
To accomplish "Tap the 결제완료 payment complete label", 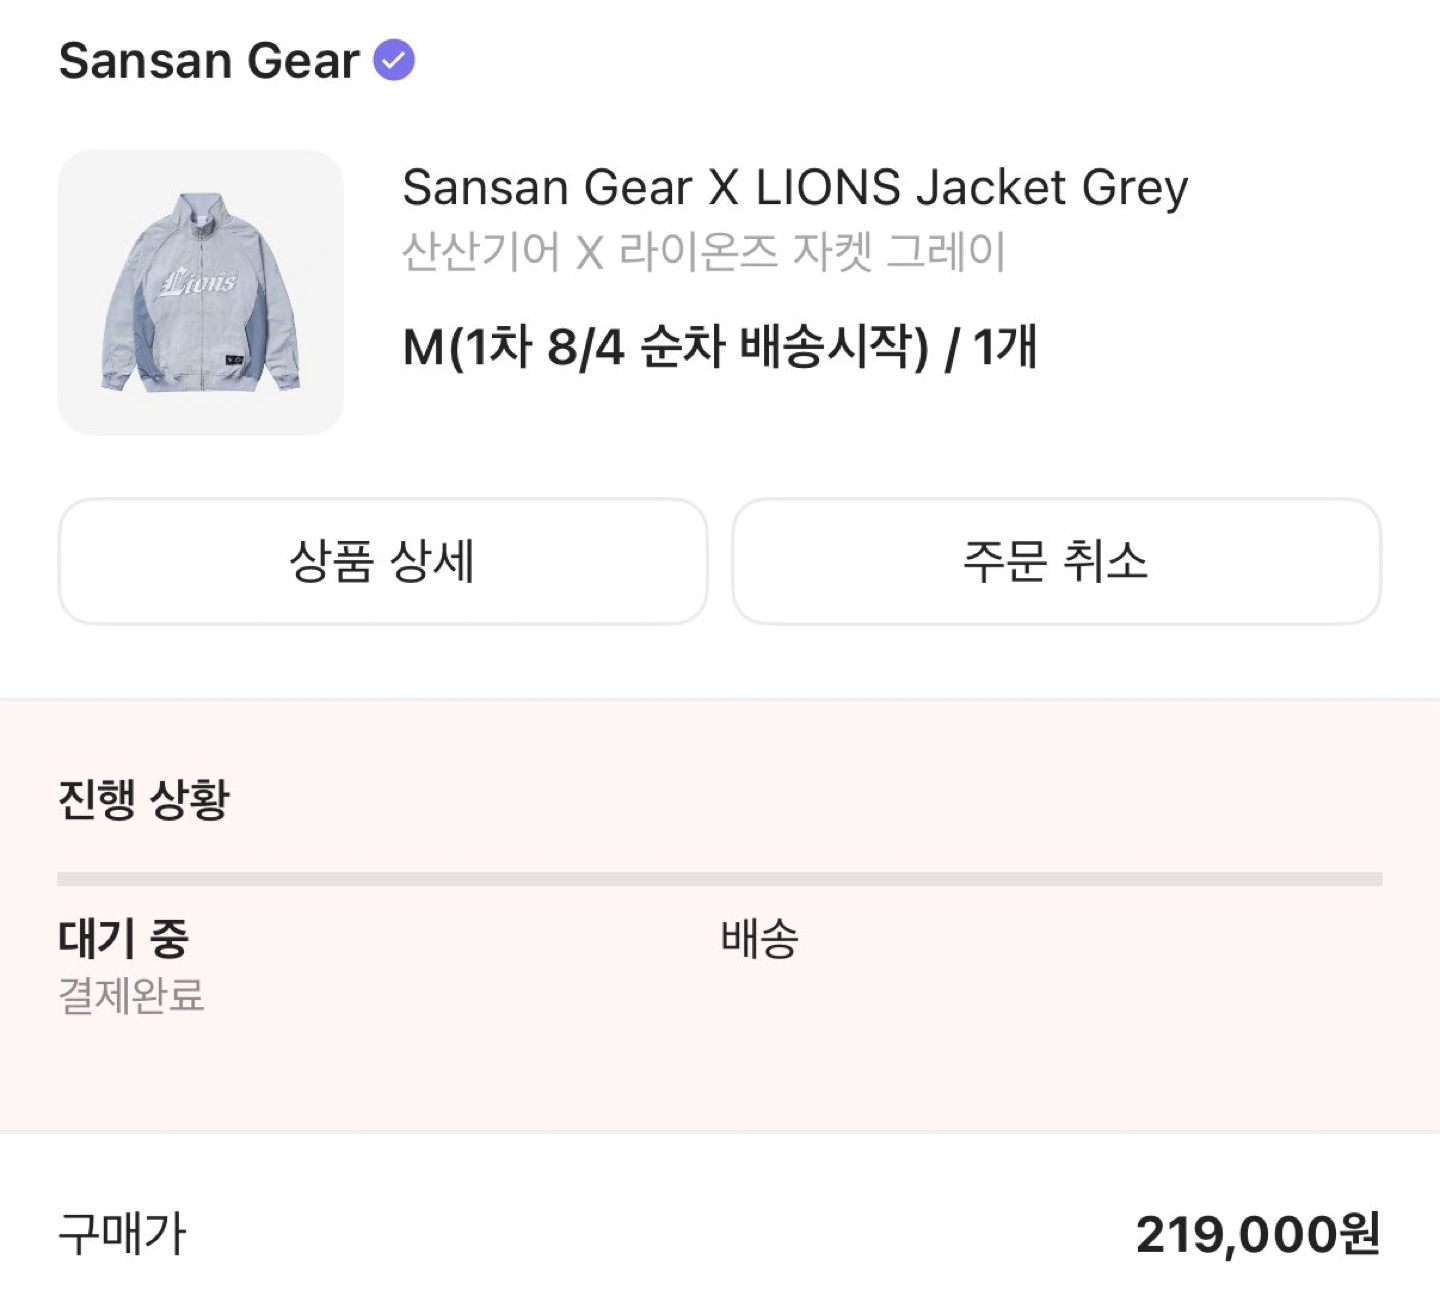I will [x=131, y=995].
